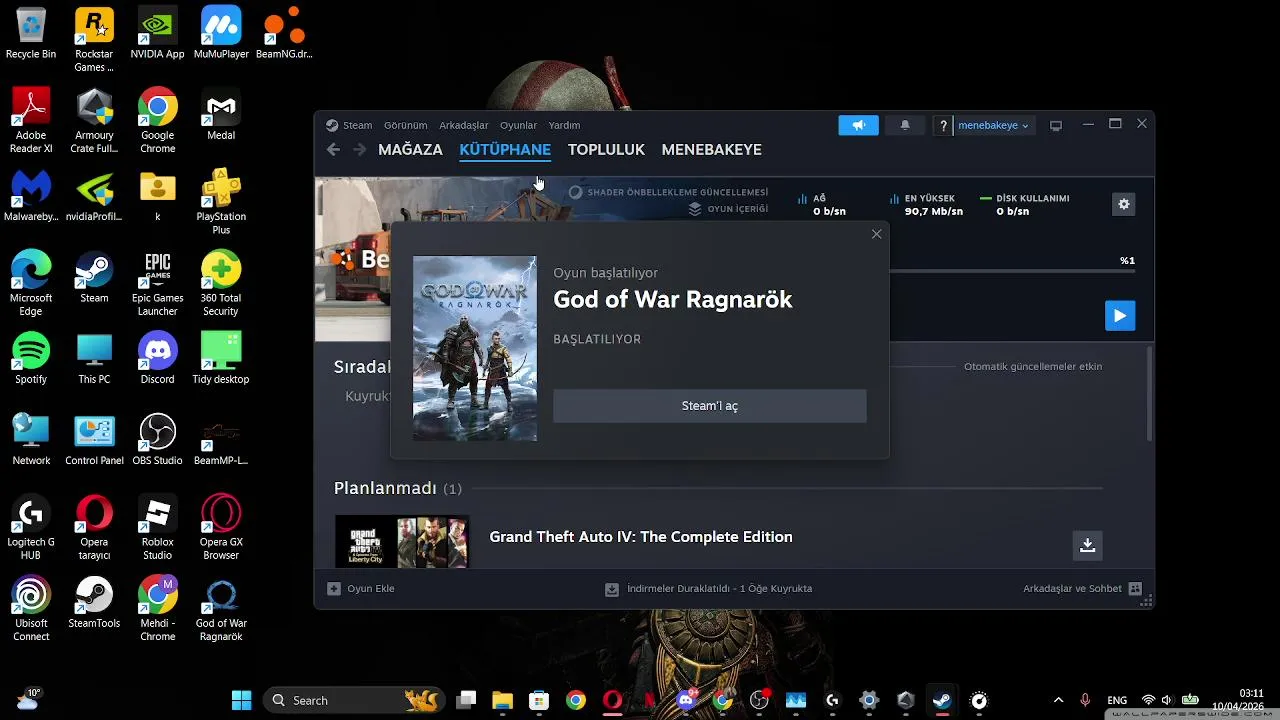
Task: Open the Yardım menu
Action: click(x=564, y=125)
